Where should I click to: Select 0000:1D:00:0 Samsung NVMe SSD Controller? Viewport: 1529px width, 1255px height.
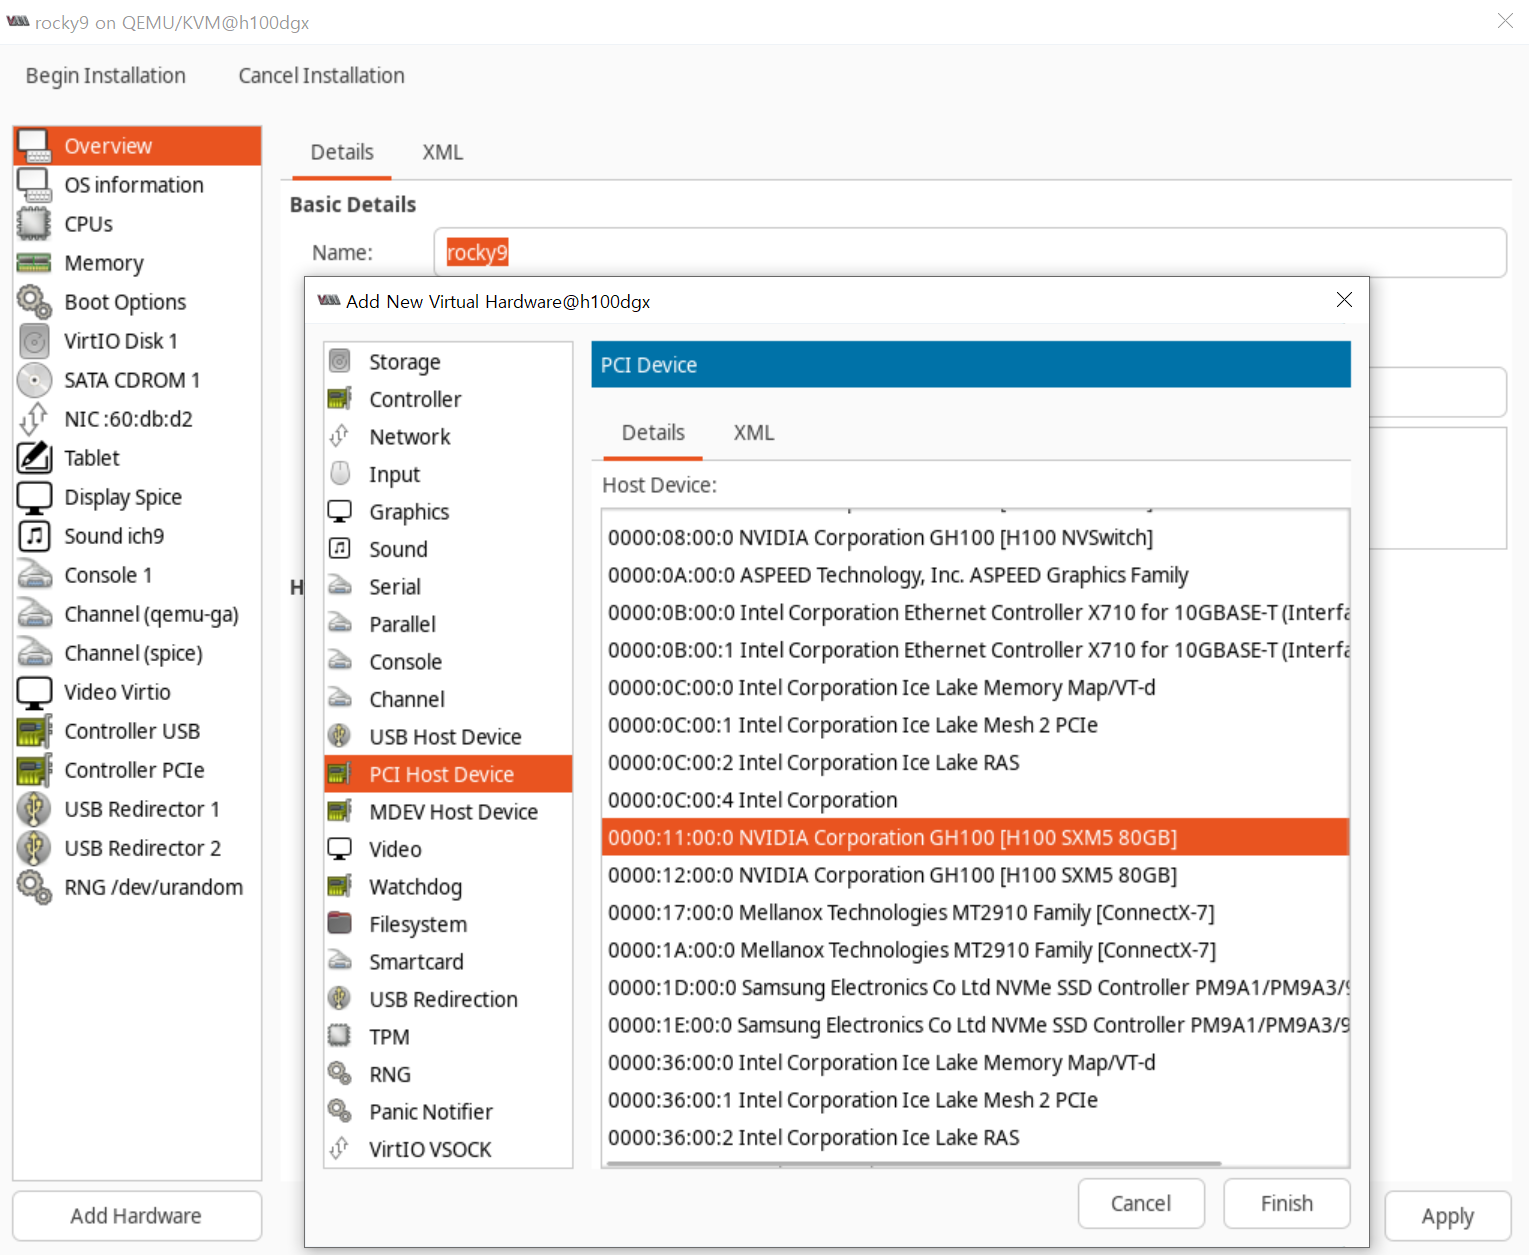click(x=975, y=987)
